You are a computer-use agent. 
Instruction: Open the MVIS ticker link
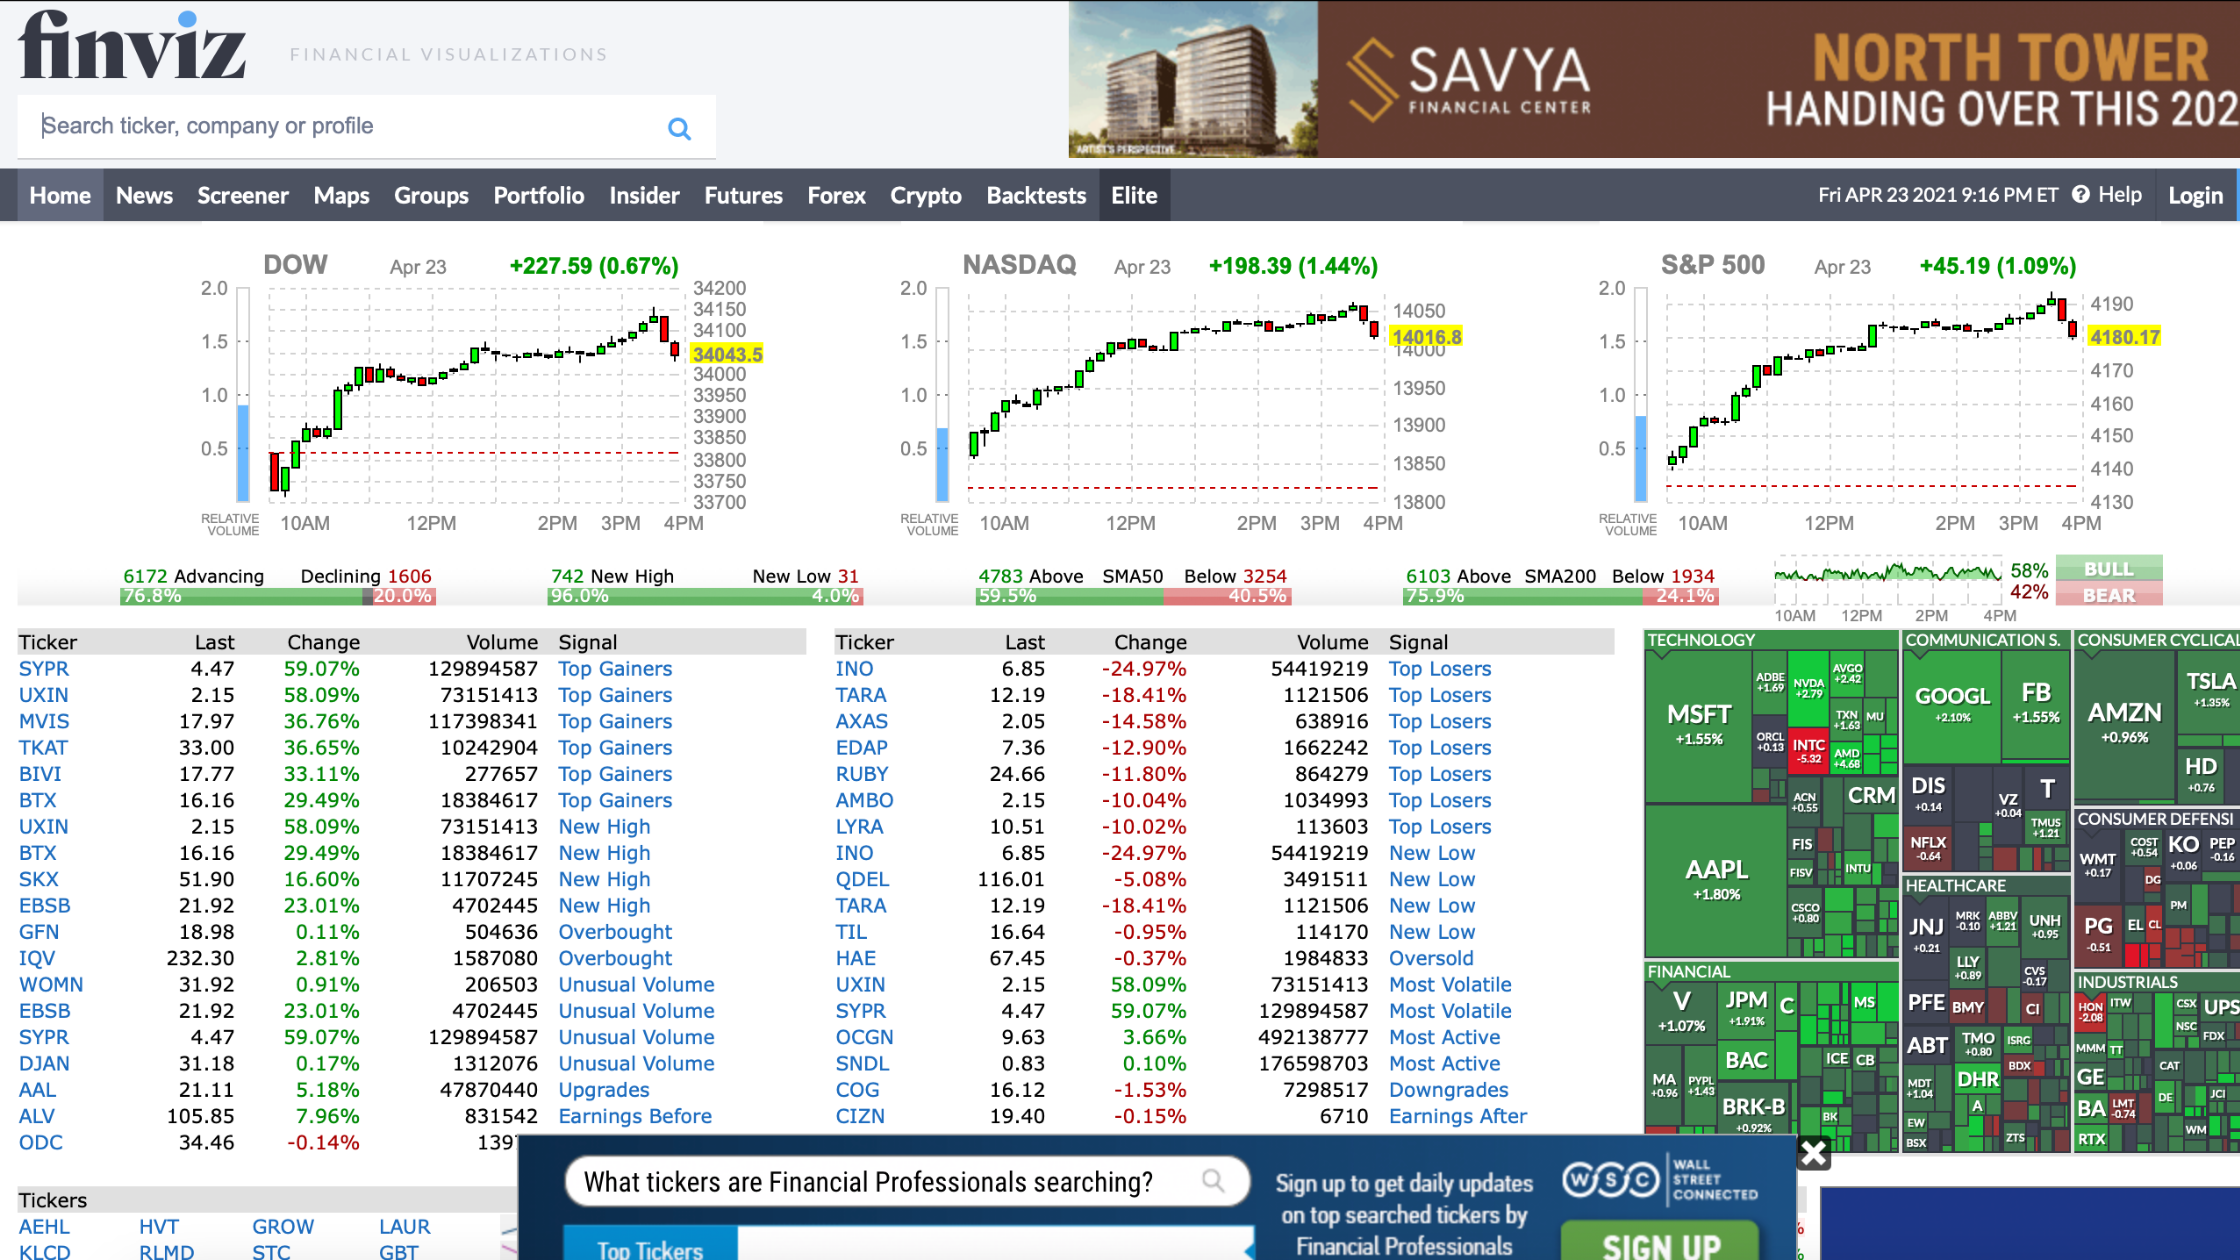click(44, 721)
